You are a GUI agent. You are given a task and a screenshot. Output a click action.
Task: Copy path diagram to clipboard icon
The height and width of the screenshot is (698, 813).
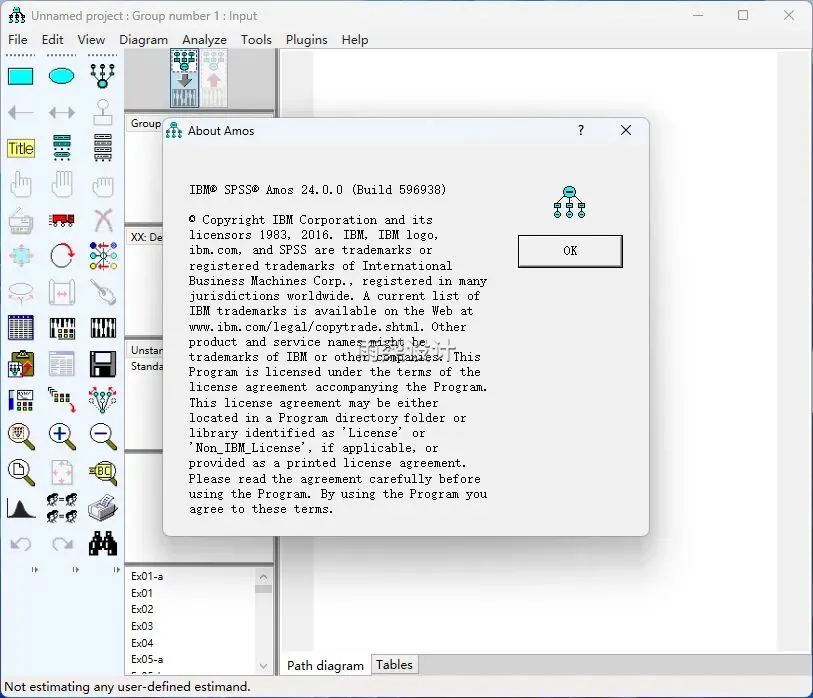click(x=21, y=364)
